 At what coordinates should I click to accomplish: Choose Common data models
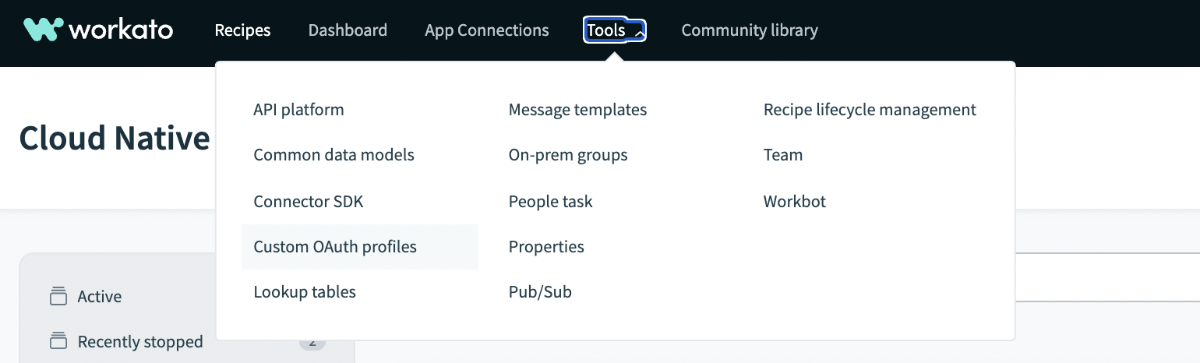[334, 155]
